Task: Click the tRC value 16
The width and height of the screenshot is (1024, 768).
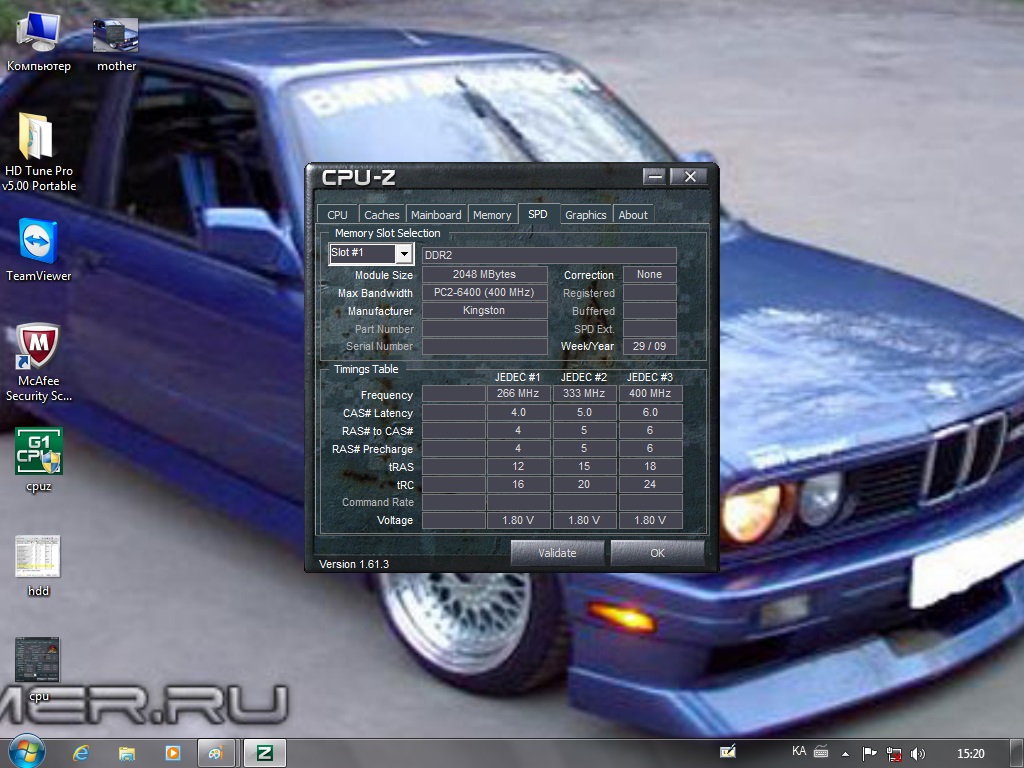Action: 518,484
